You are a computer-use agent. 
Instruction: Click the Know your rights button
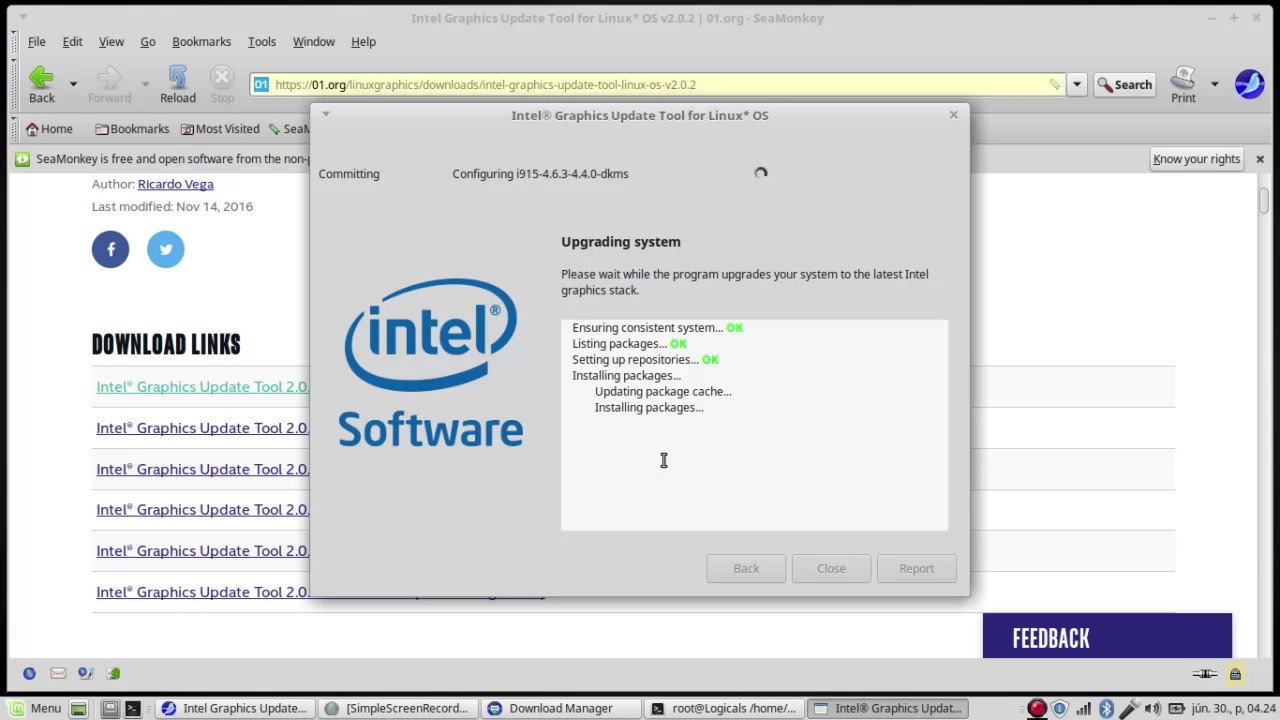pyautogui.click(x=1196, y=159)
